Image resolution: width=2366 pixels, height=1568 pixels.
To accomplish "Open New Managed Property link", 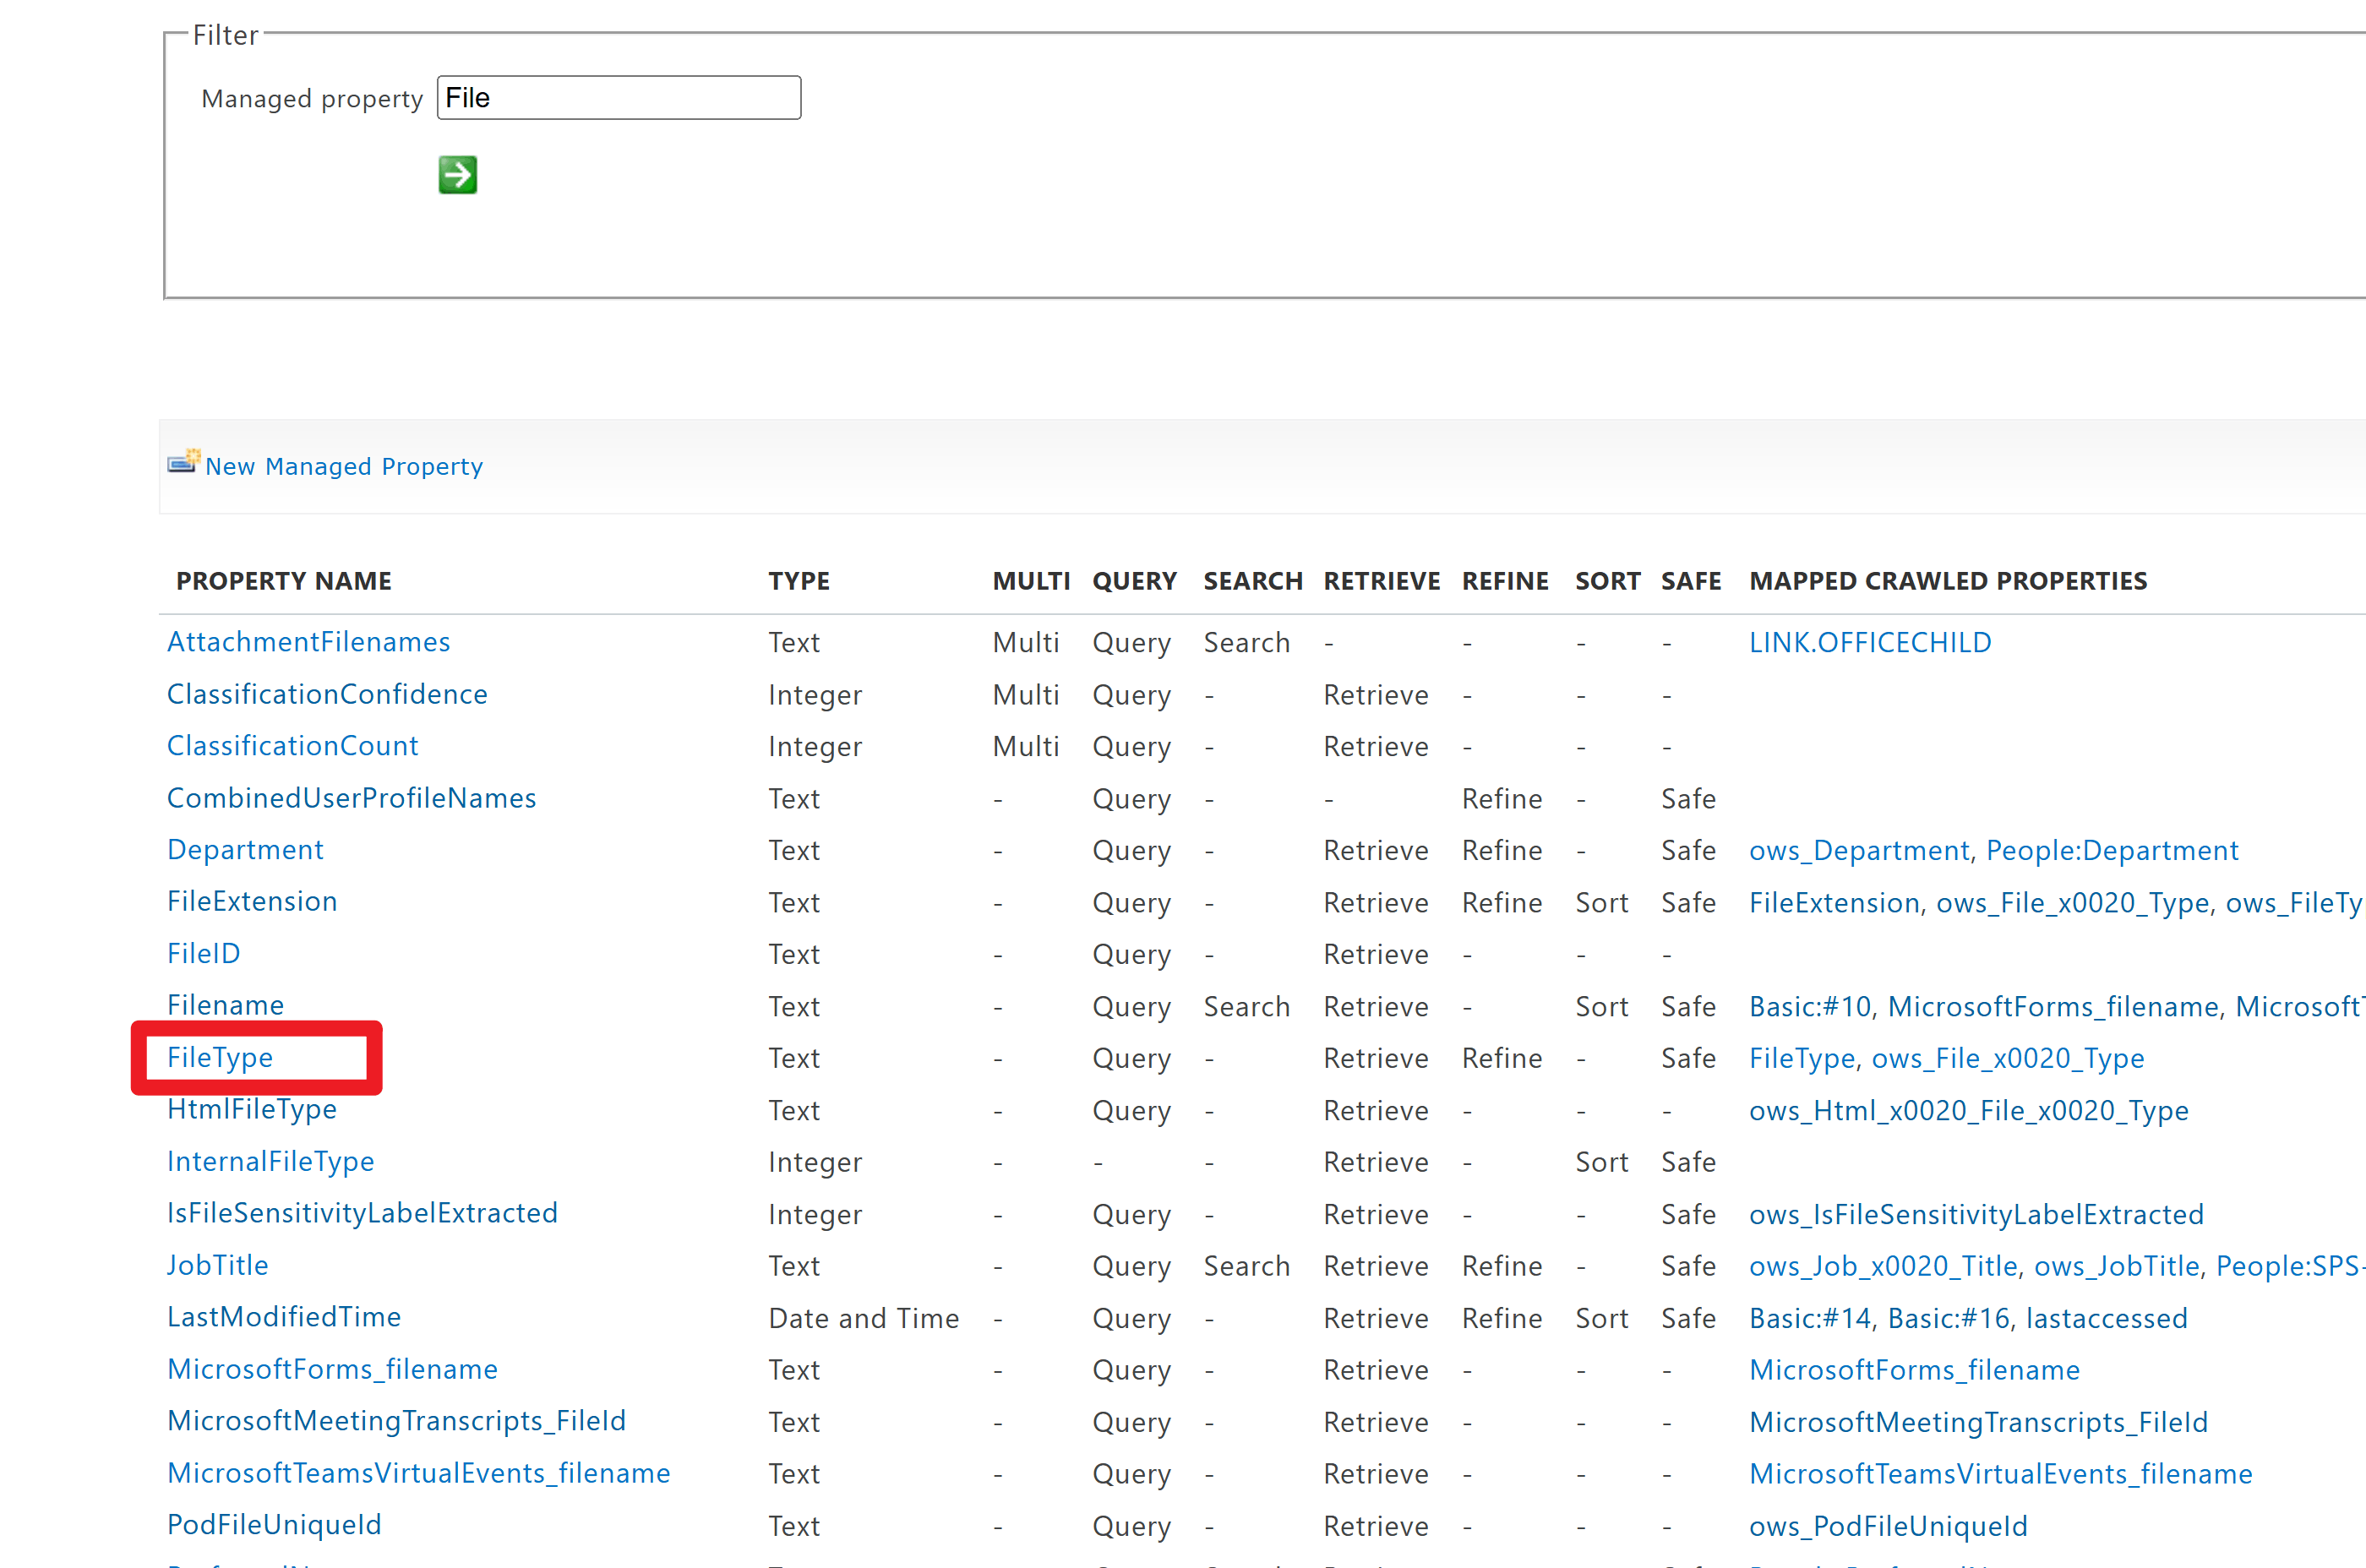I will pos(343,466).
